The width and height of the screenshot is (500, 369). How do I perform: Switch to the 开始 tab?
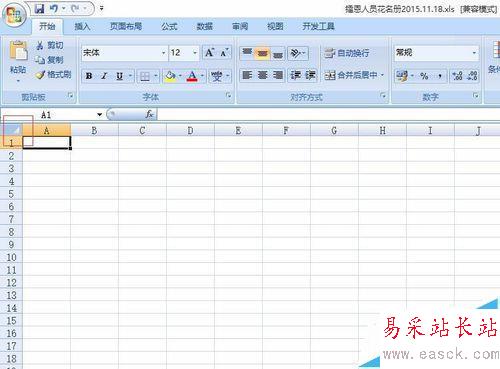tap(47, 26)
